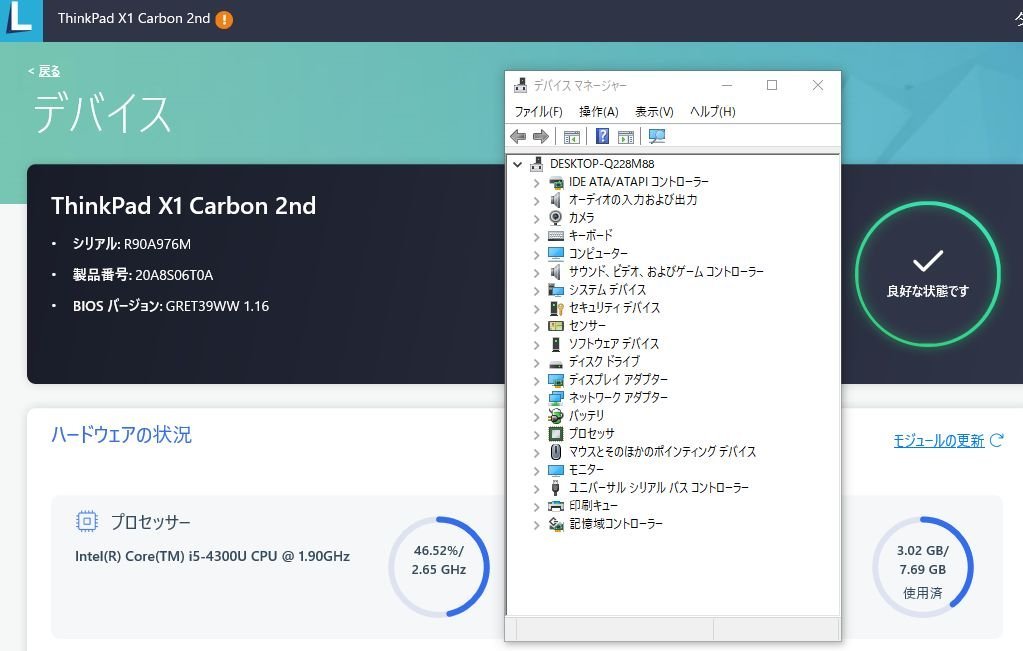Select オーディオの入力および出力 tree row
The width and height of the screenshot is (1023, 651).
(633, 200)
